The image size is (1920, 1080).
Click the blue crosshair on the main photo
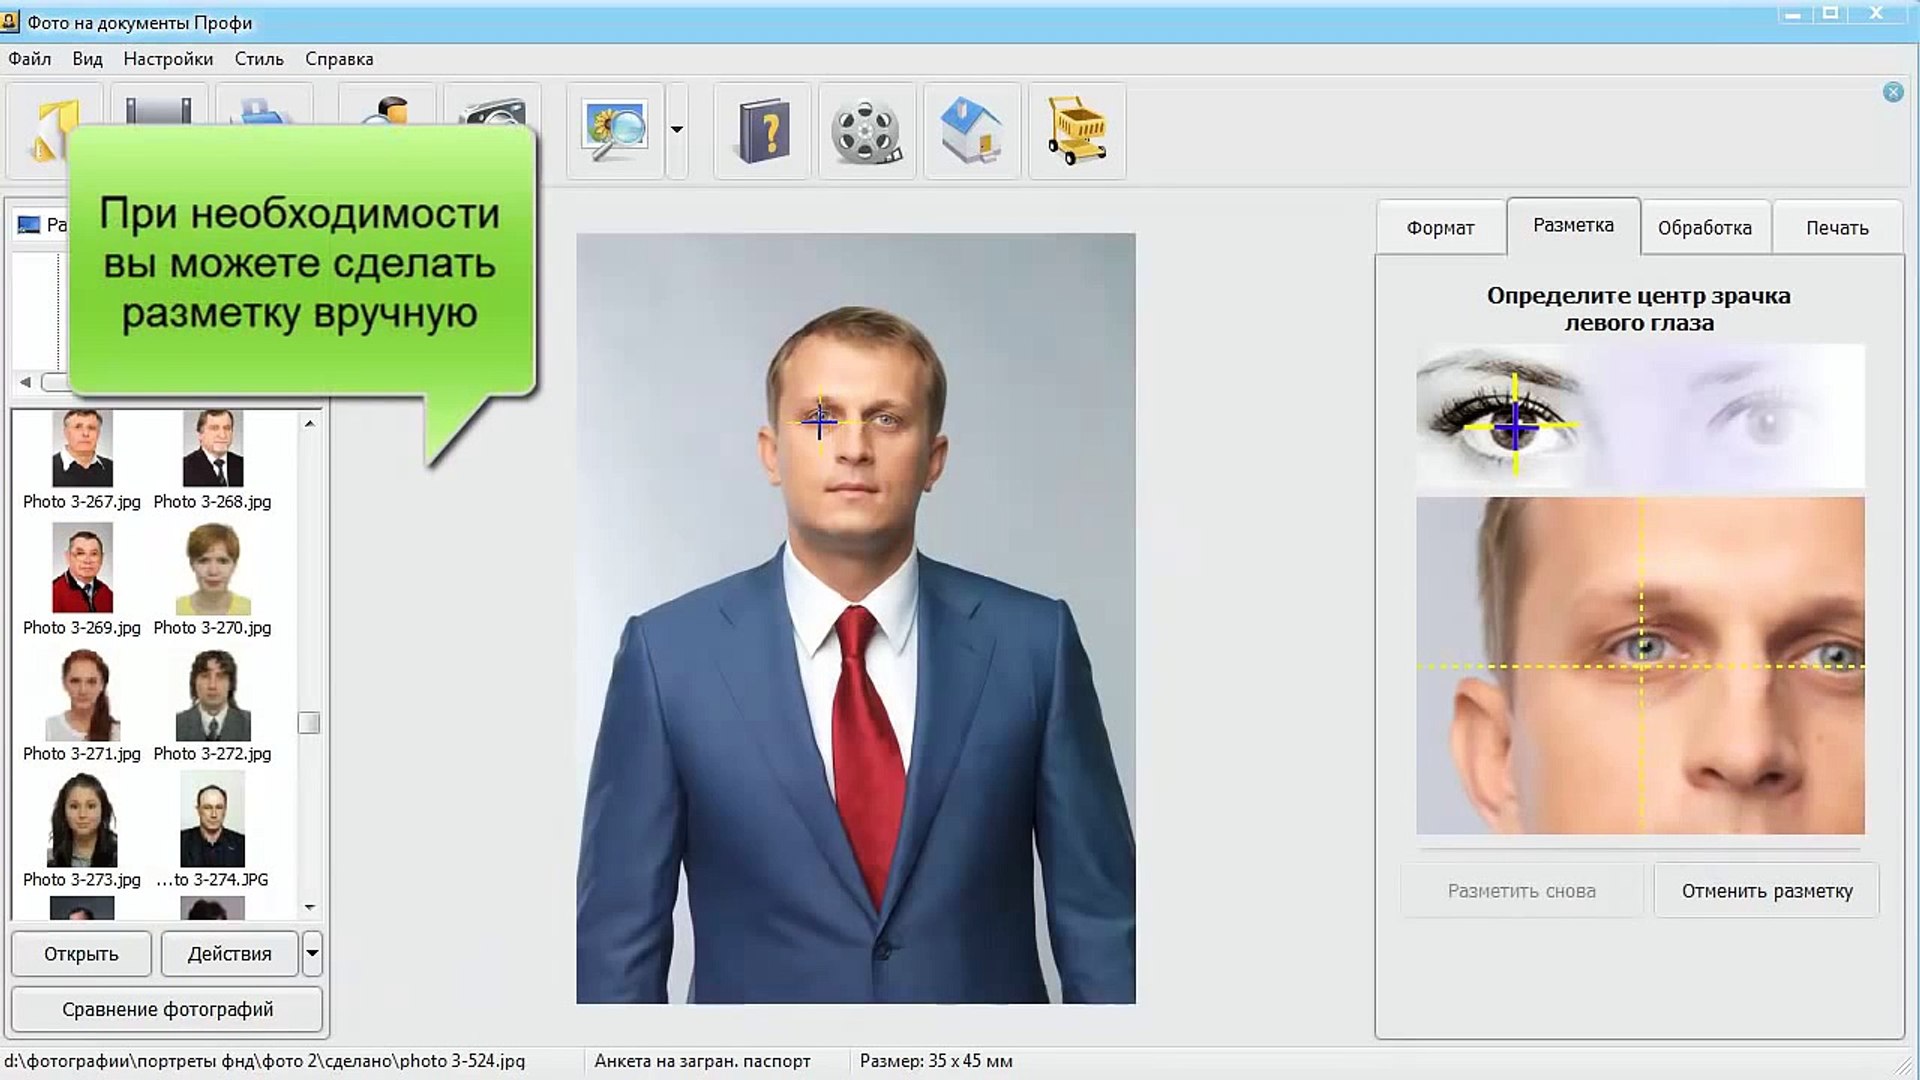[x=819, y=422]
